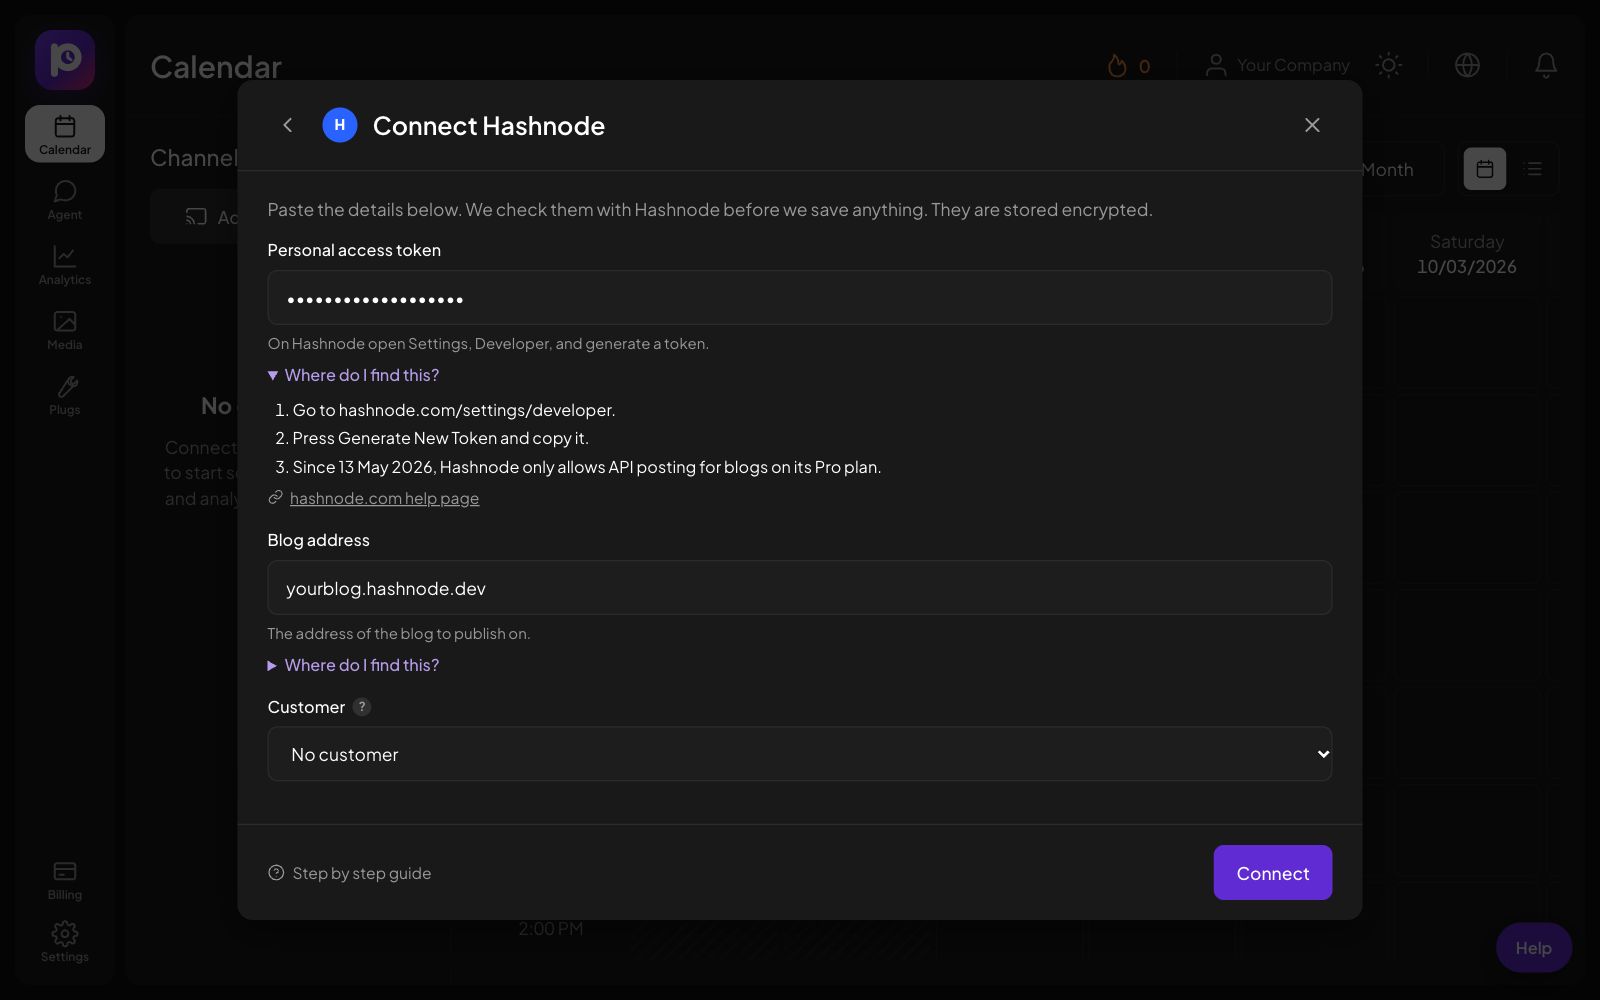Image resolution: width=1600 pixels, height=1000 pixels.
Task: Click the Hashnode Pro plan note step
Action: 587,467
